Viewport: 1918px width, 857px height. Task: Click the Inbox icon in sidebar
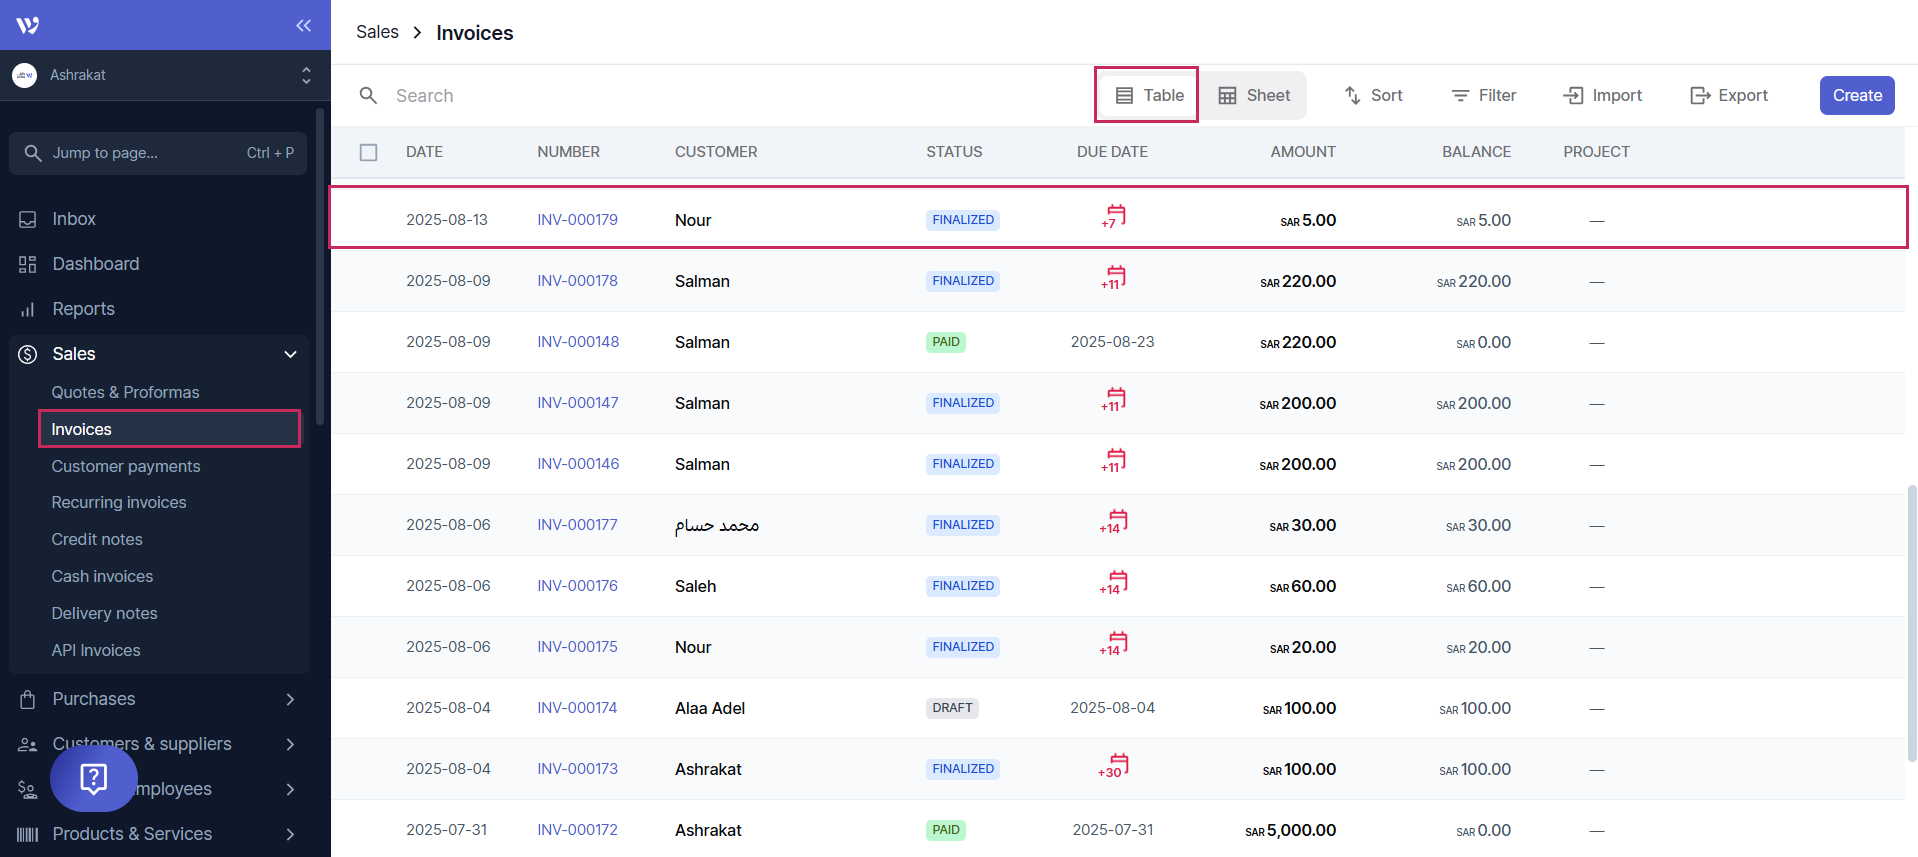pos(28,219)
